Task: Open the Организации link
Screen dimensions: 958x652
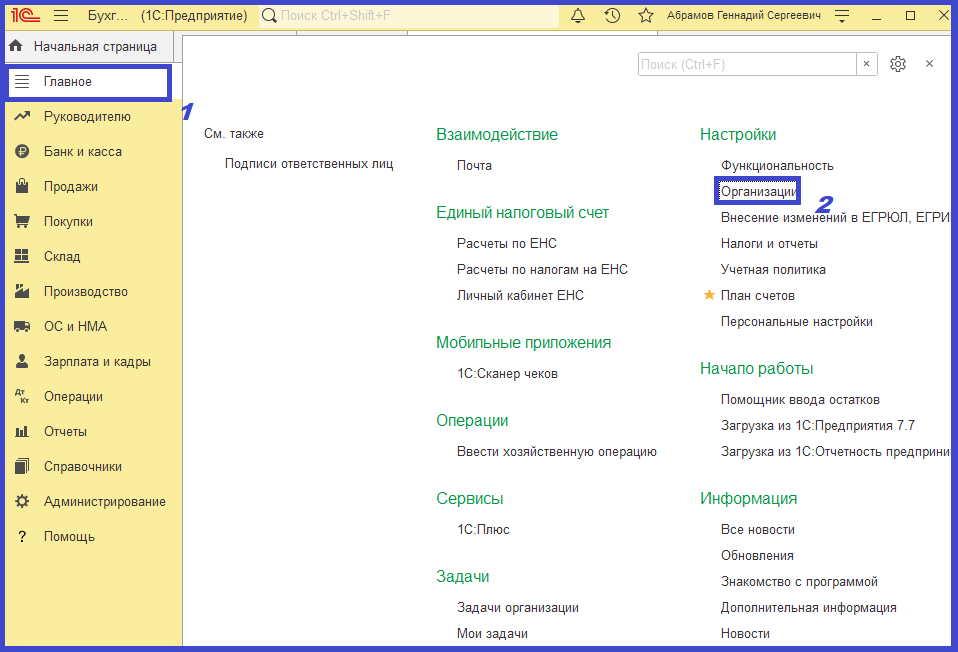Action: [758, 191]
